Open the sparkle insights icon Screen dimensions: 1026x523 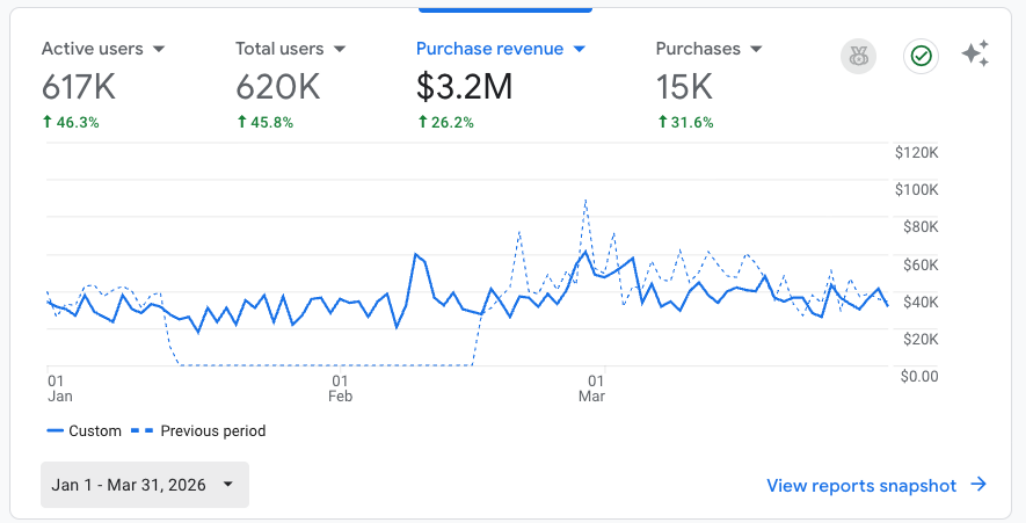[x=975, y=54]
